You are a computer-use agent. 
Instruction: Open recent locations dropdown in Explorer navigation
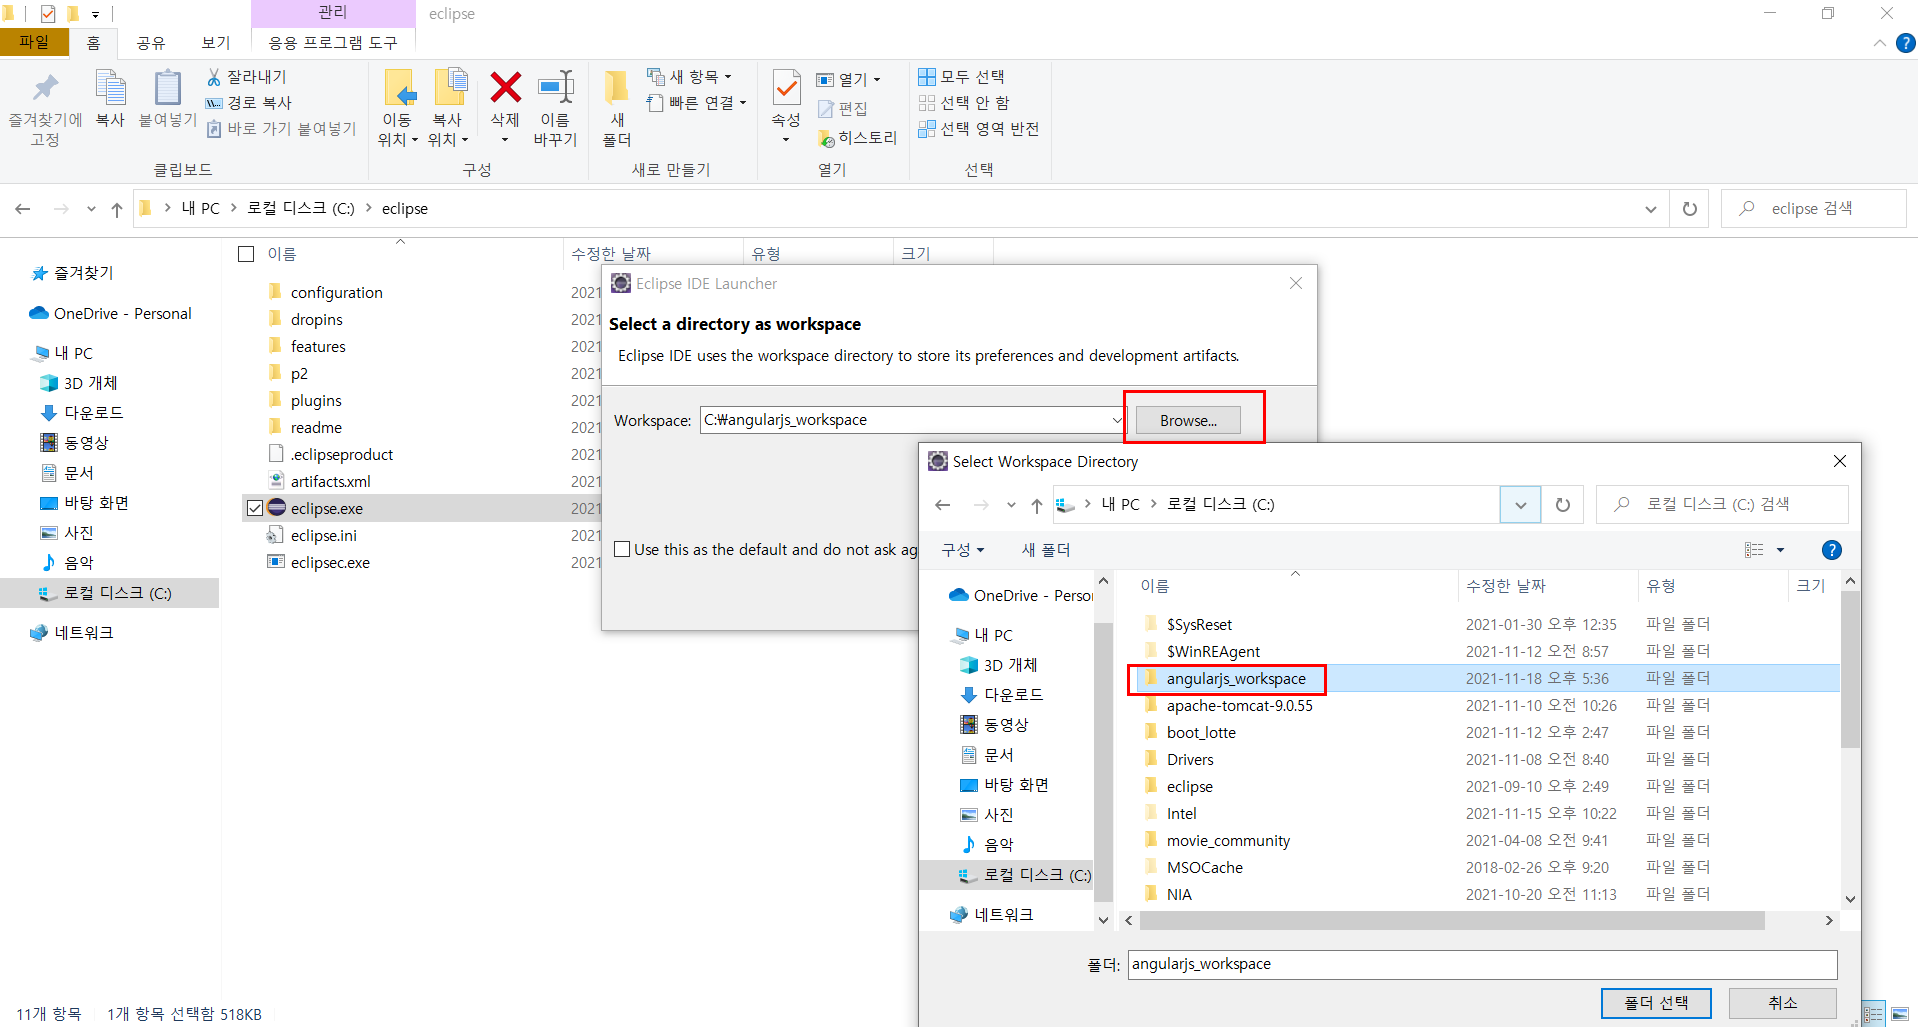(x=91, y=209)
